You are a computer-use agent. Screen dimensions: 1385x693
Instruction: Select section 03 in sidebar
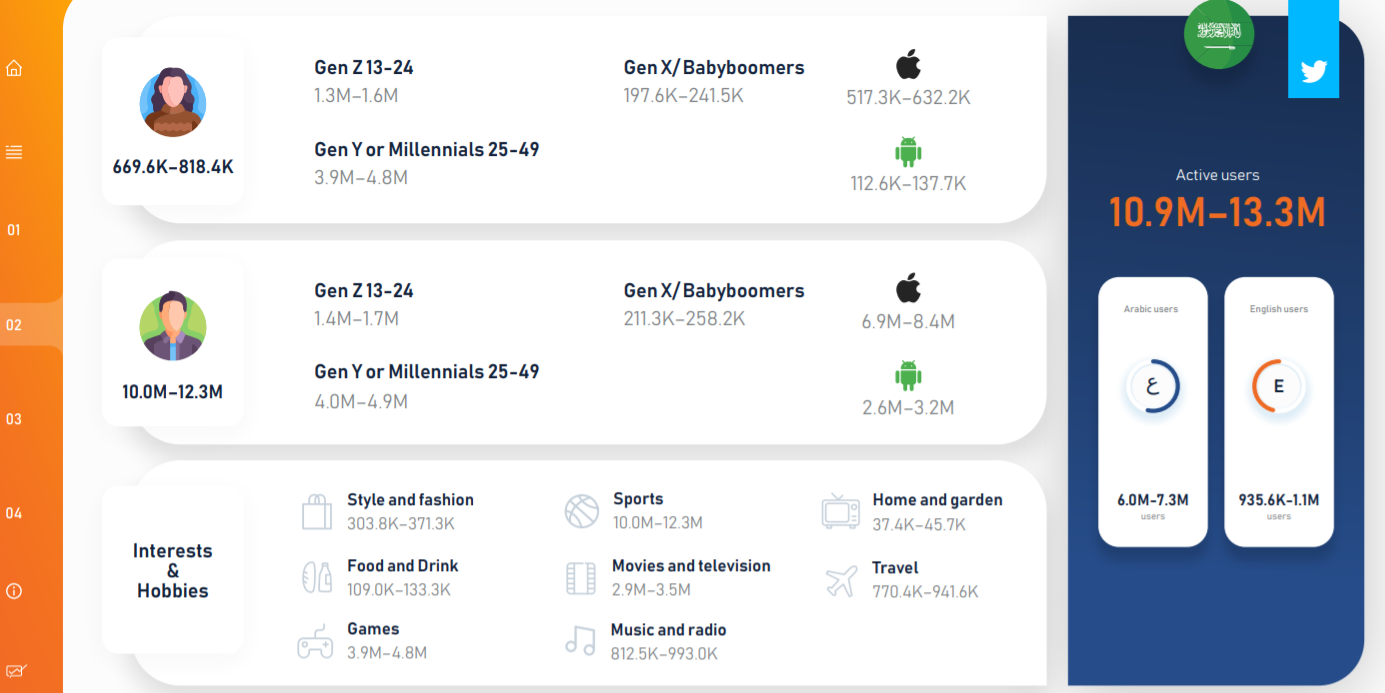(x=14, y=419)
